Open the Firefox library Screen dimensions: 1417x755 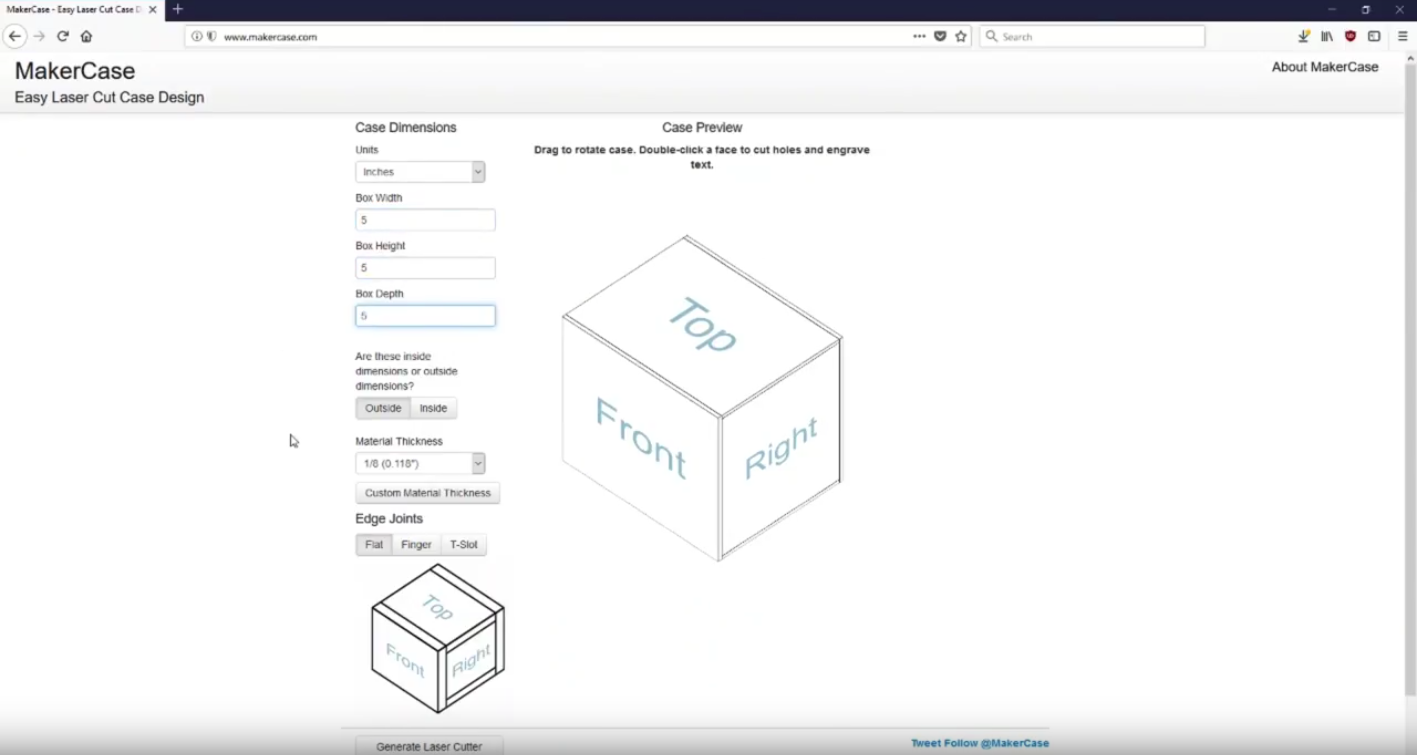point(1327,36)
